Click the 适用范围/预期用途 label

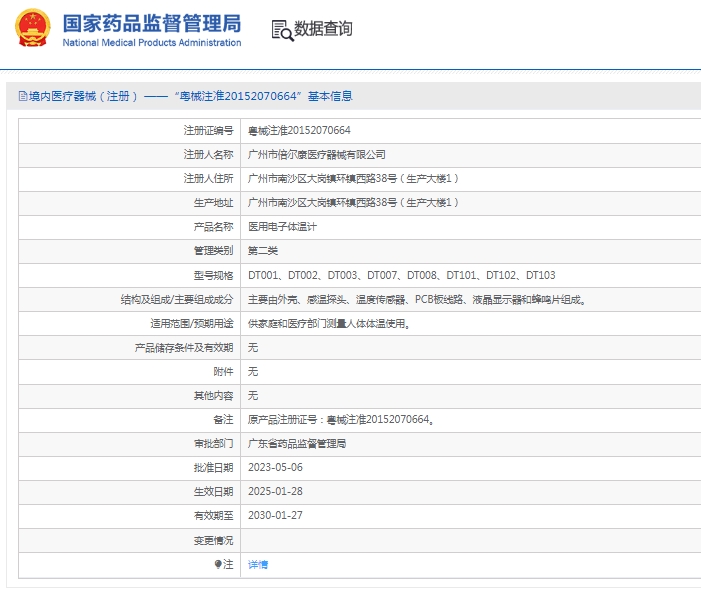click(x=191, y=323)
